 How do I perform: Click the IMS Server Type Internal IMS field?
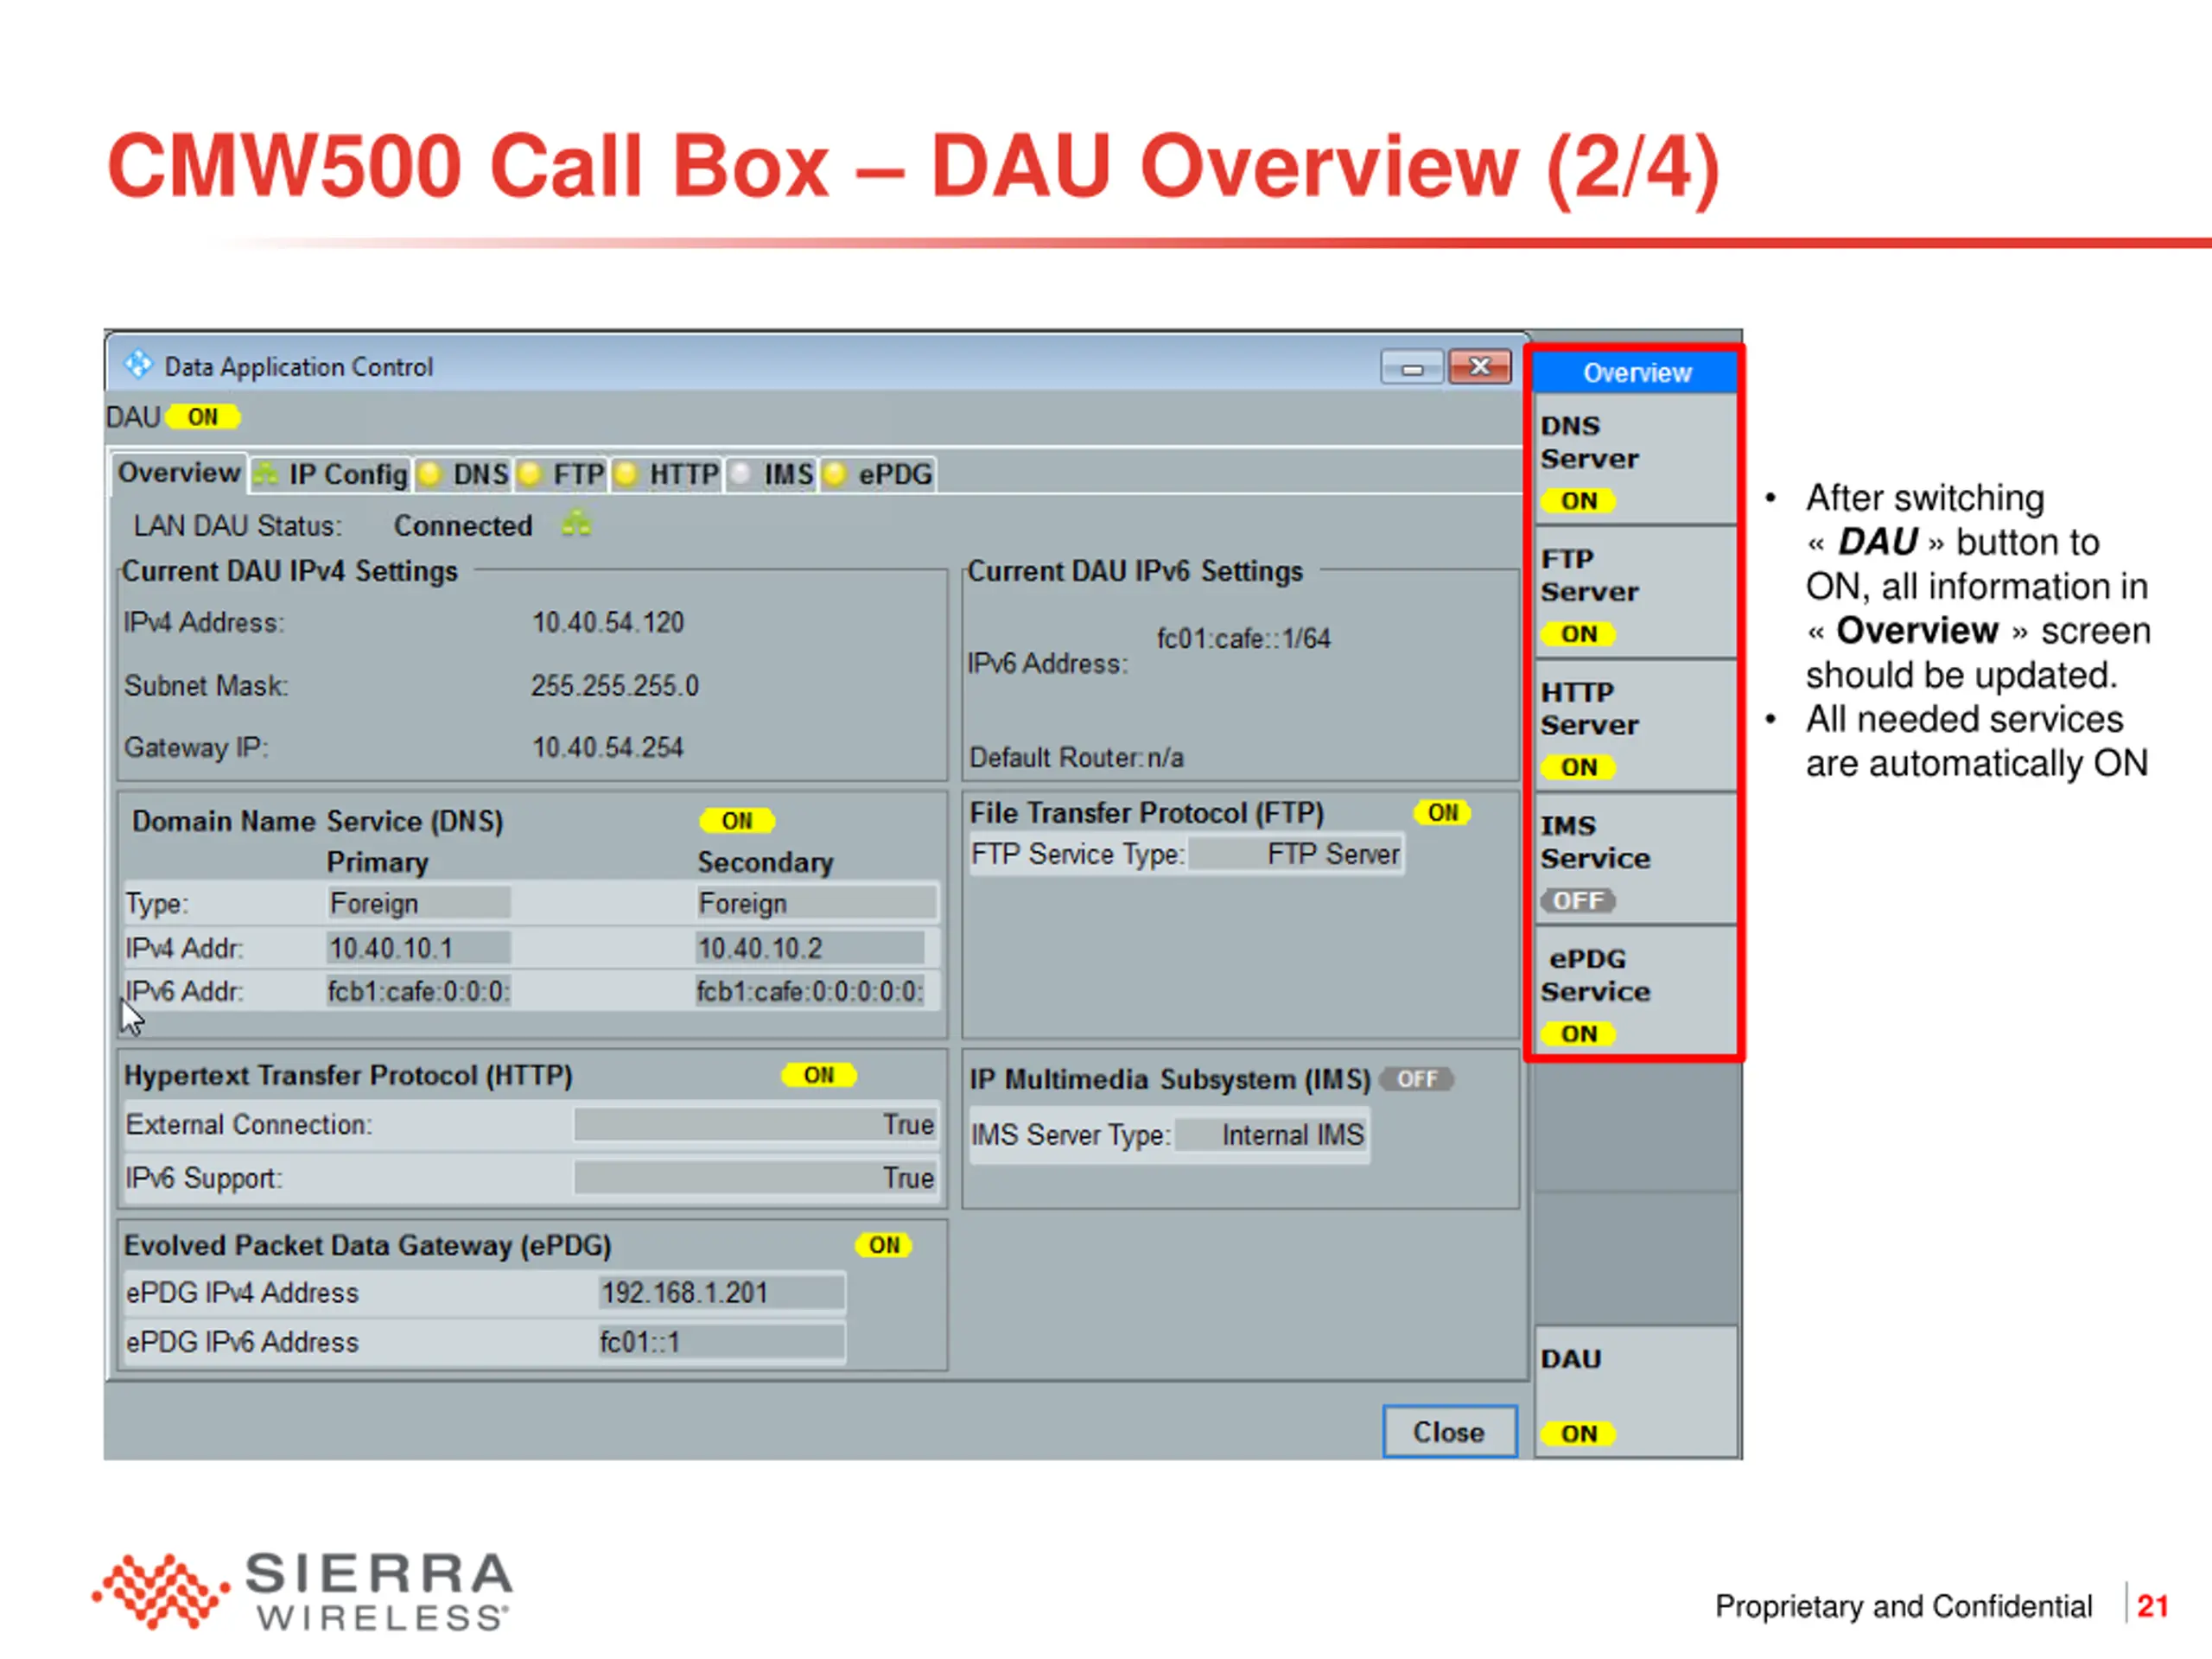coord(1271,1135)
